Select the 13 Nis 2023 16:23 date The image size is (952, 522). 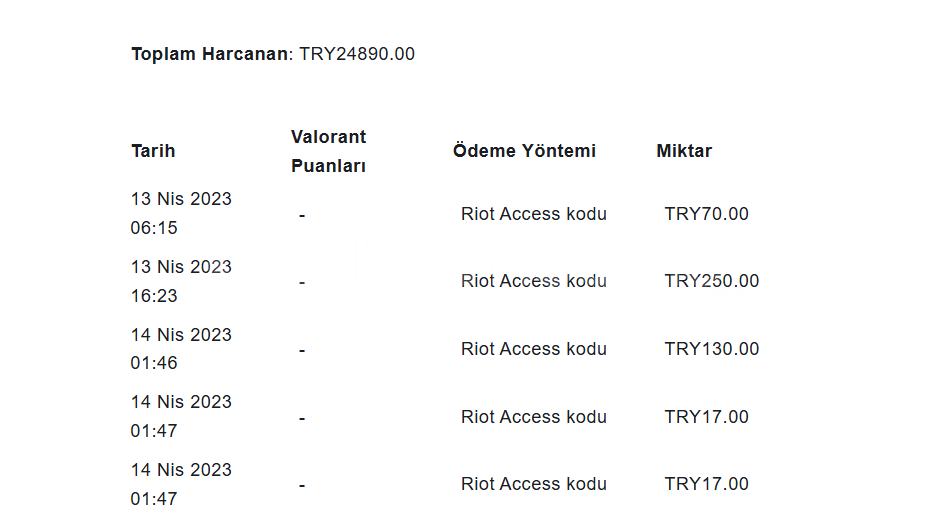click(181, 281)
